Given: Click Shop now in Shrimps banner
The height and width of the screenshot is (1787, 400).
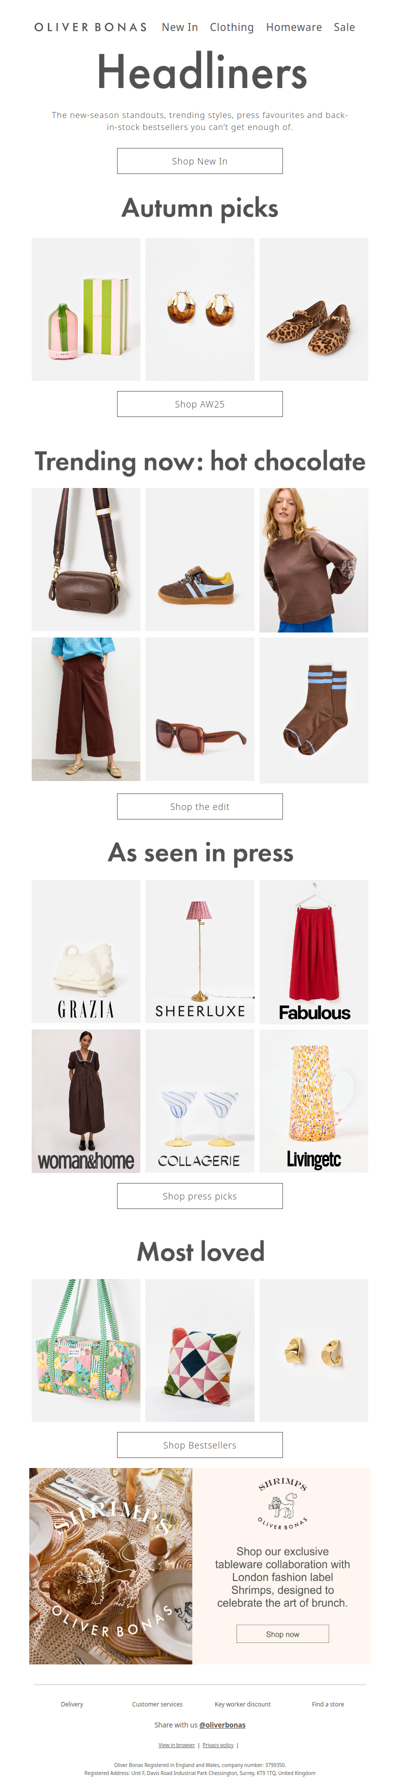Looking at the screenshot, I should pos(283,1634).
